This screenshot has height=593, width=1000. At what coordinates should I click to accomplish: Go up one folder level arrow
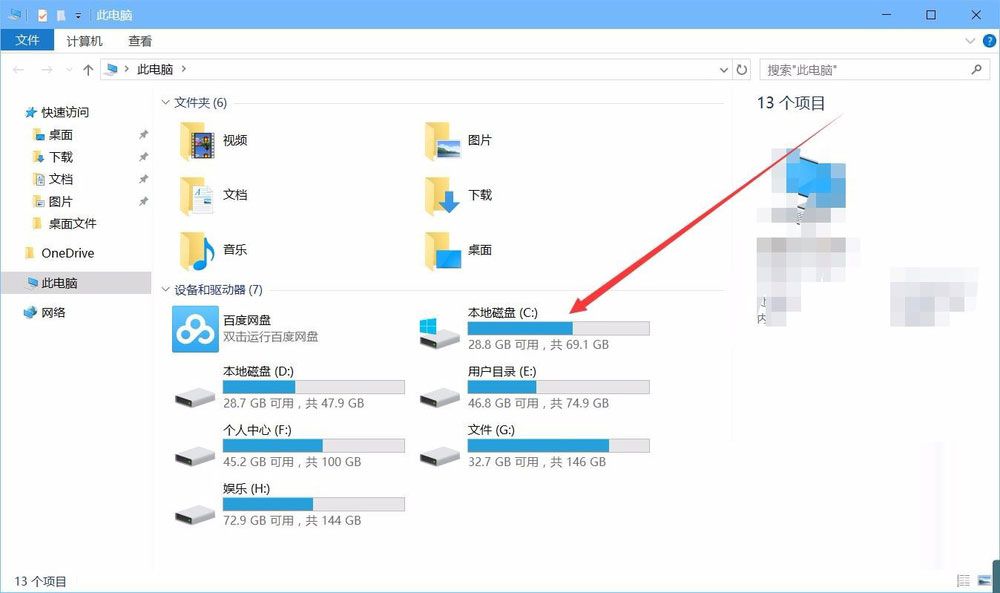88,70
